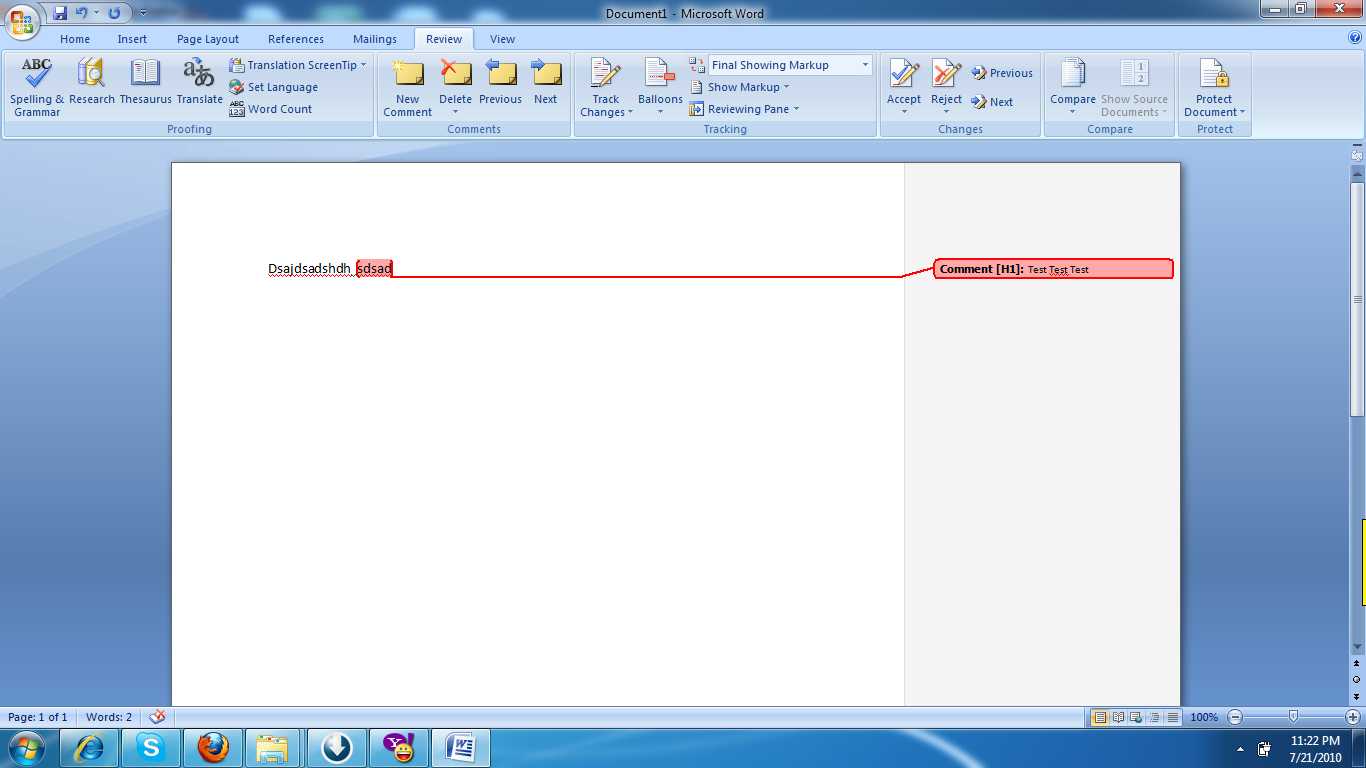Viewport: 1366px width, 768px height.
Task: Open Skype from the taskbar
Action: [151, 748]
